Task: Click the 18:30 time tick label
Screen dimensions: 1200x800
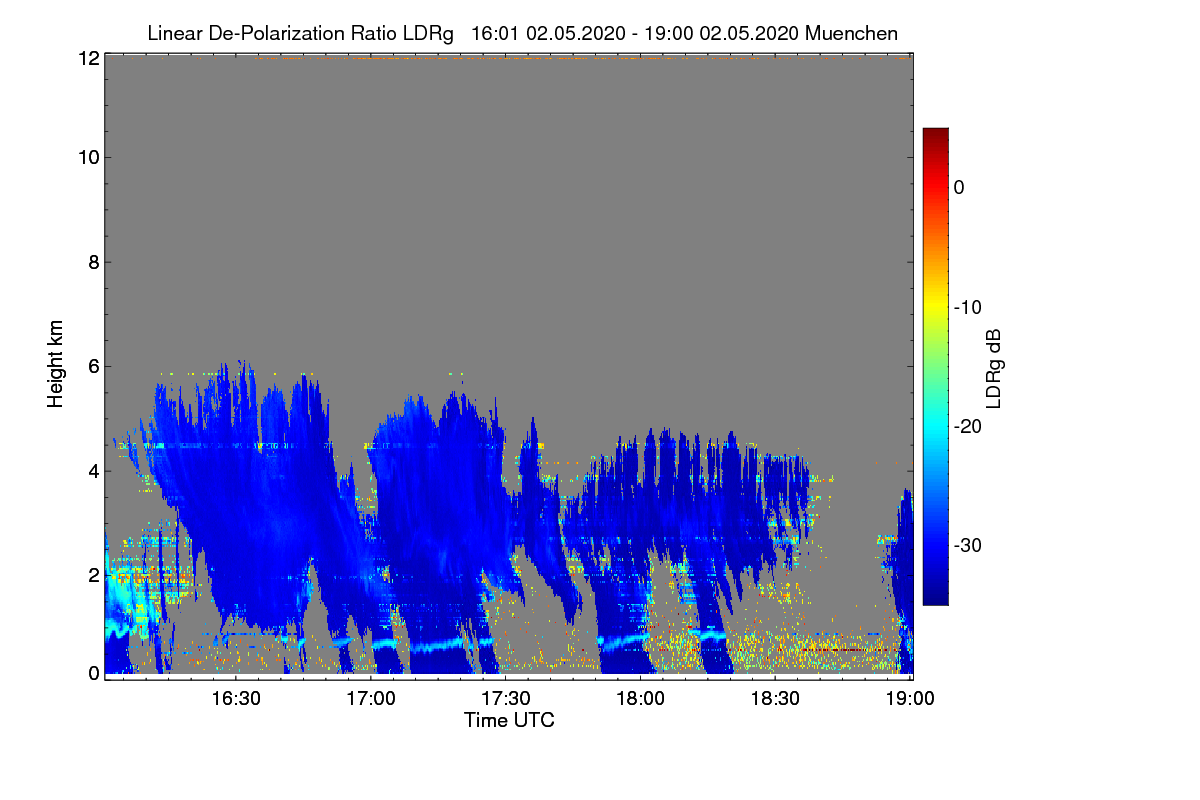Action: click(776, 698)
